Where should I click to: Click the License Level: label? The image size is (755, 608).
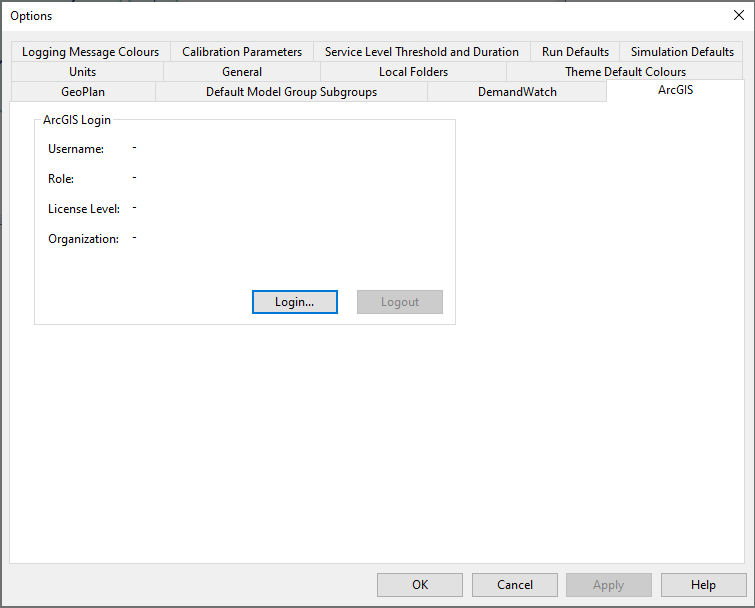(x=84, y=208)
